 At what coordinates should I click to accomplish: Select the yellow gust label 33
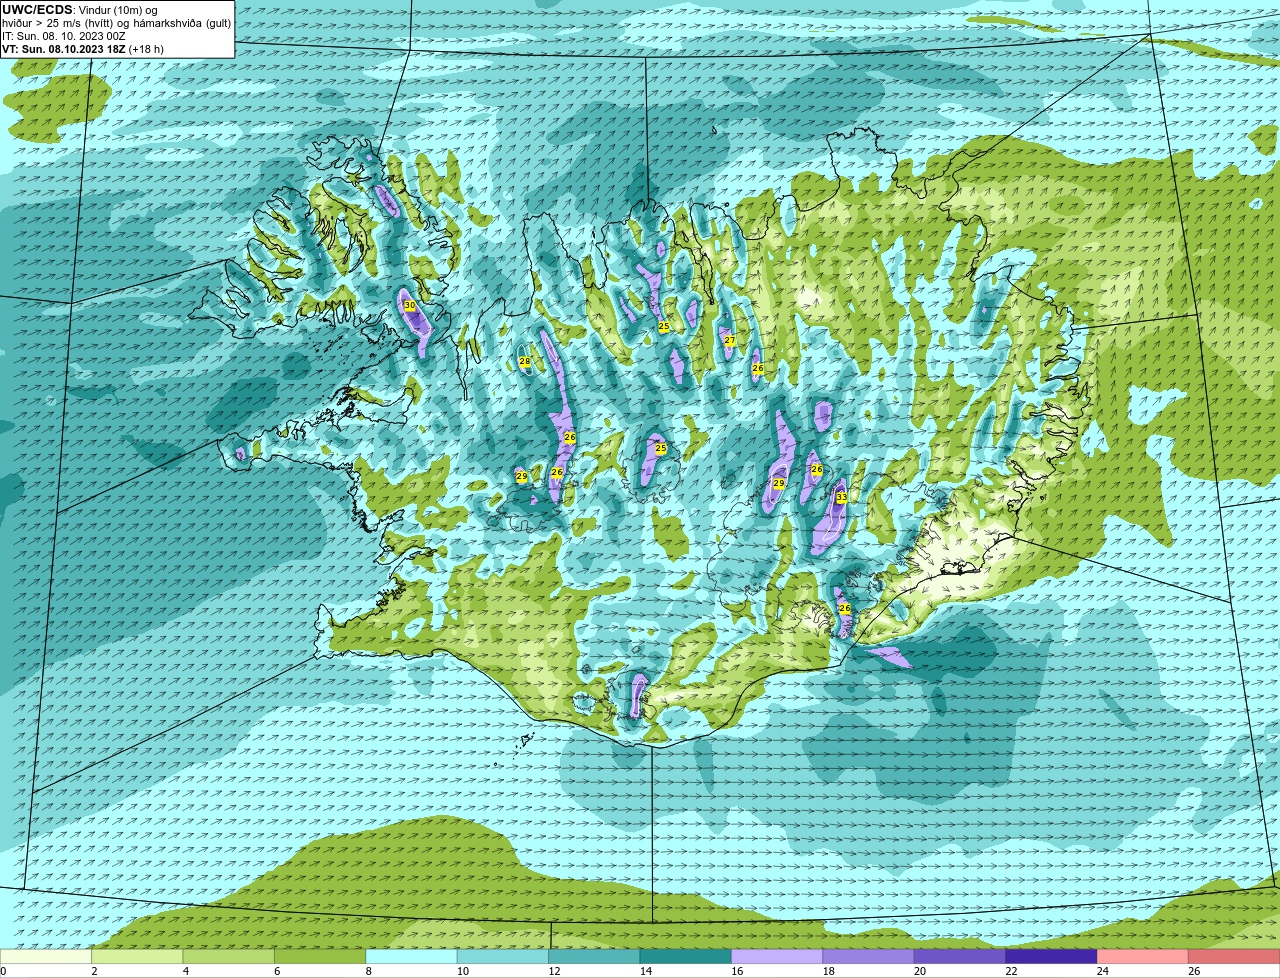841,497
